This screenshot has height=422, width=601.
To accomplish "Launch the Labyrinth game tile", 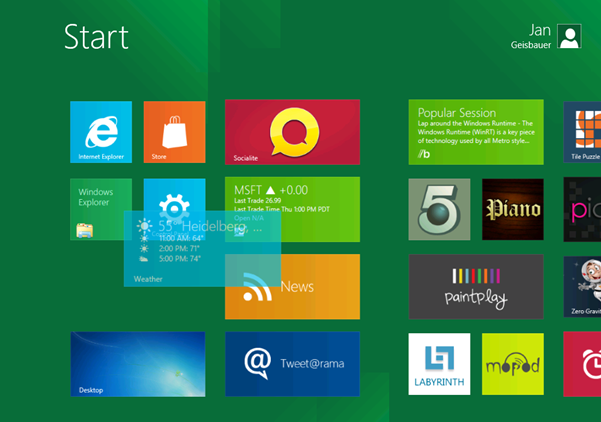I will [439, 364].
